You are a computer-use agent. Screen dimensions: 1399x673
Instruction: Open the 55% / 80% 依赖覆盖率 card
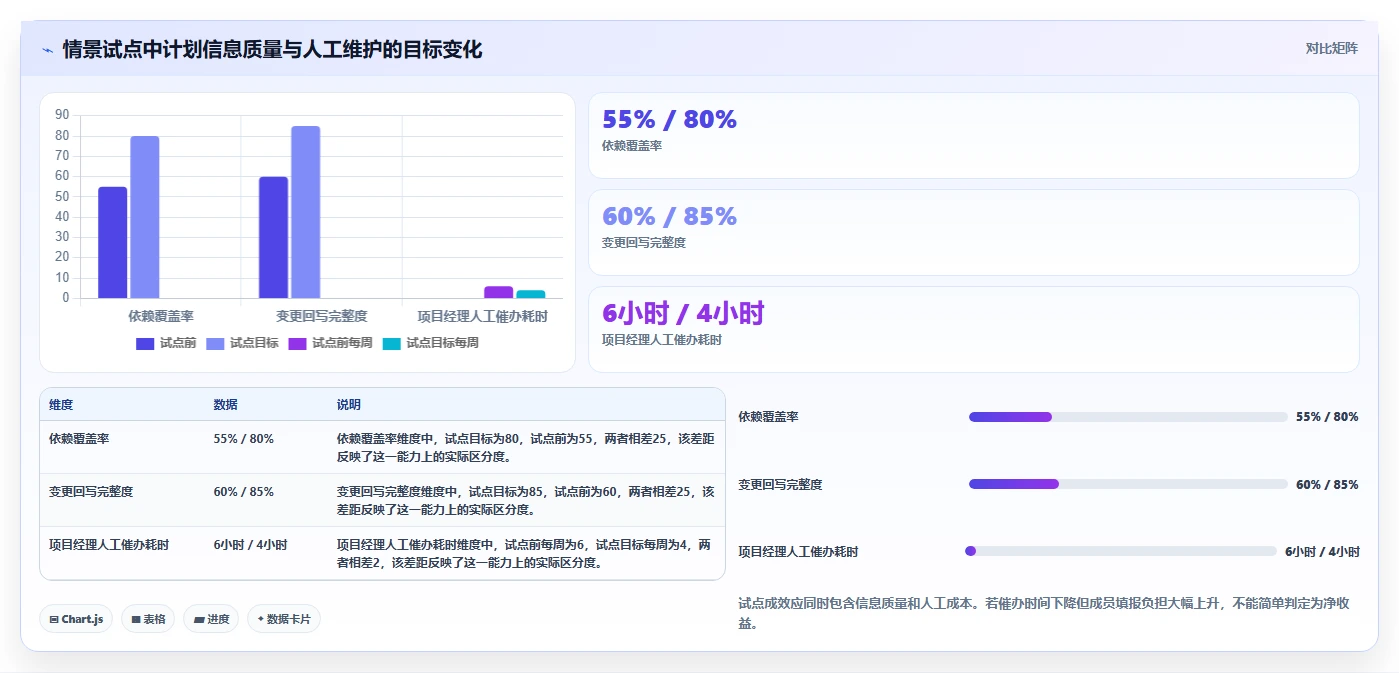[974, 136]
